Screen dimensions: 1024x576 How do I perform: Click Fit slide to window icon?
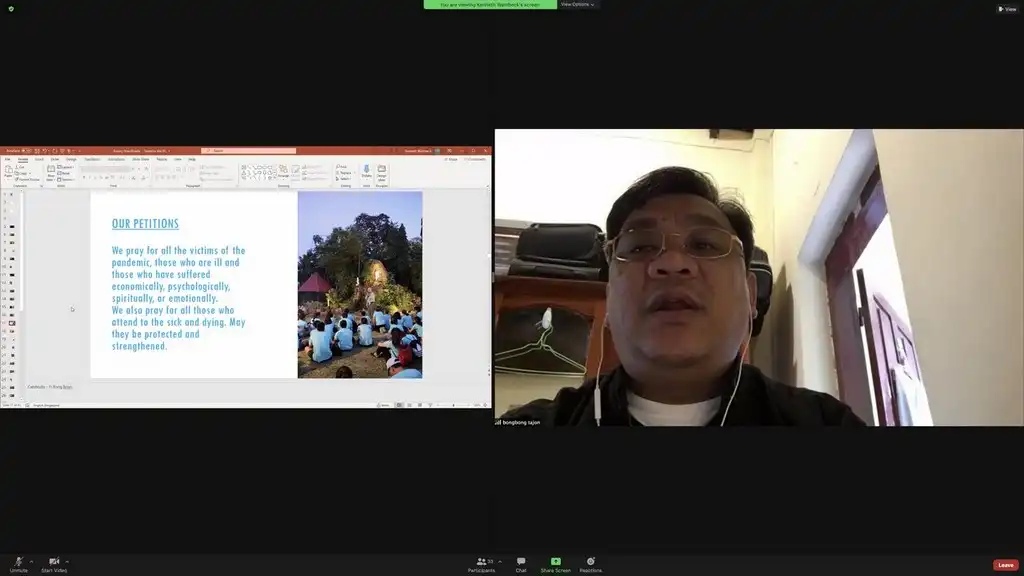tap(485, 405)
